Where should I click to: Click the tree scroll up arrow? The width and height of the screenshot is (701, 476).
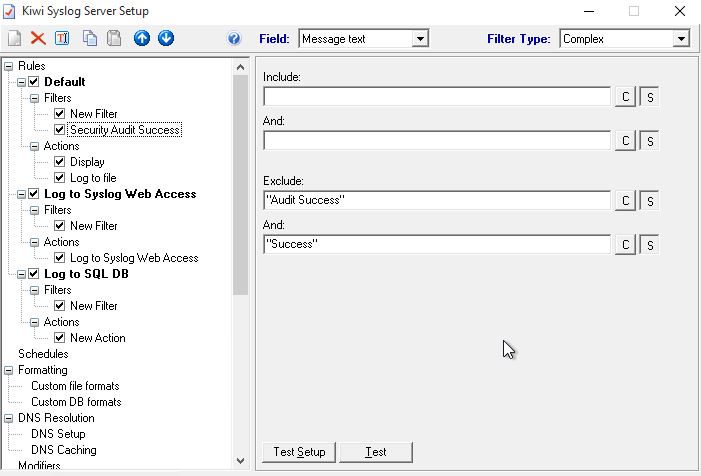[x=241, y=67]
